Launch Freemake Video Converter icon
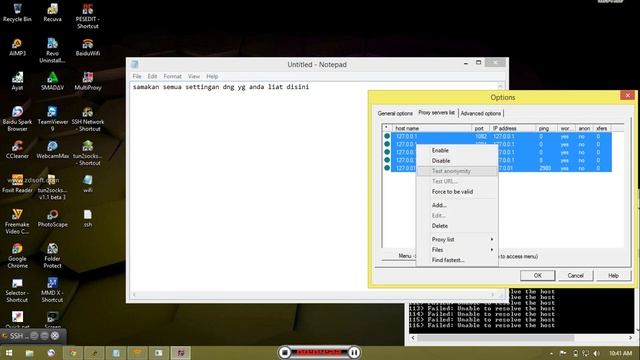The image size is (640, 360). tap(17, 221)
